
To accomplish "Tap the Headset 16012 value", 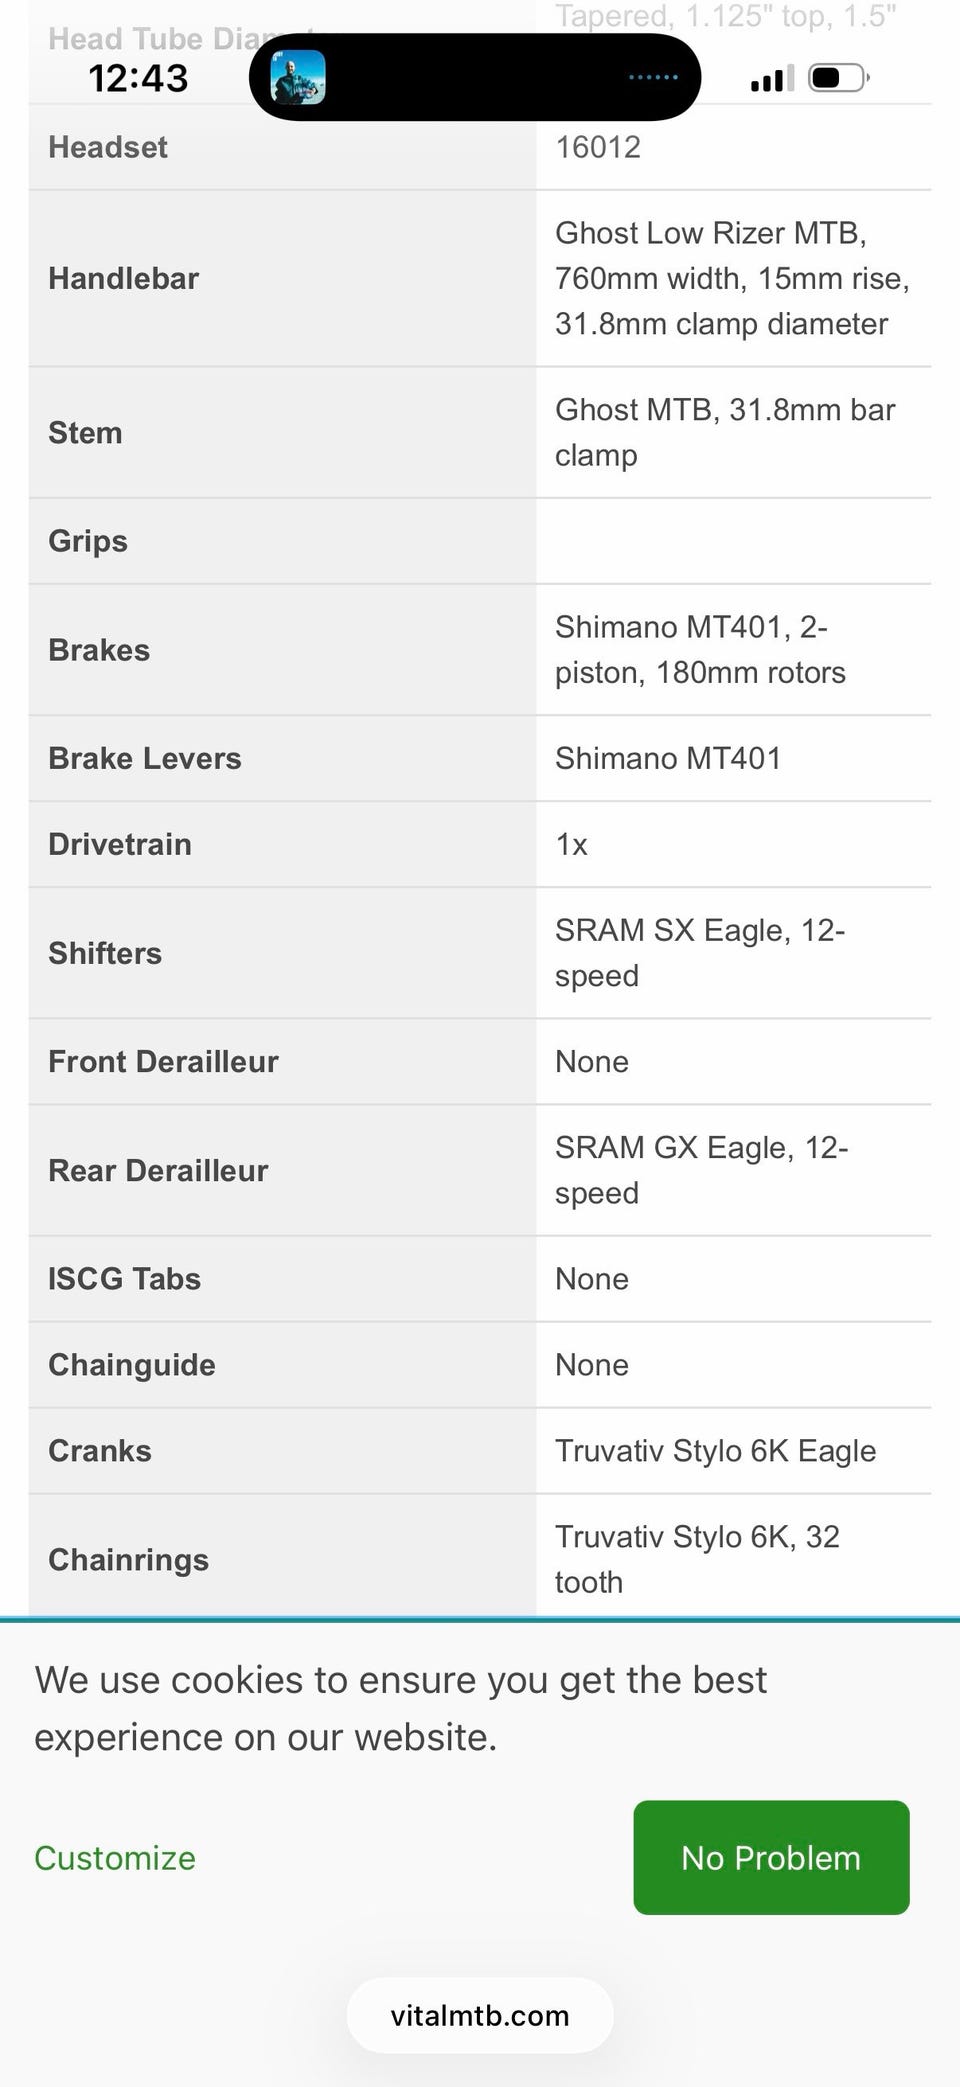I will tap(598, 147).
